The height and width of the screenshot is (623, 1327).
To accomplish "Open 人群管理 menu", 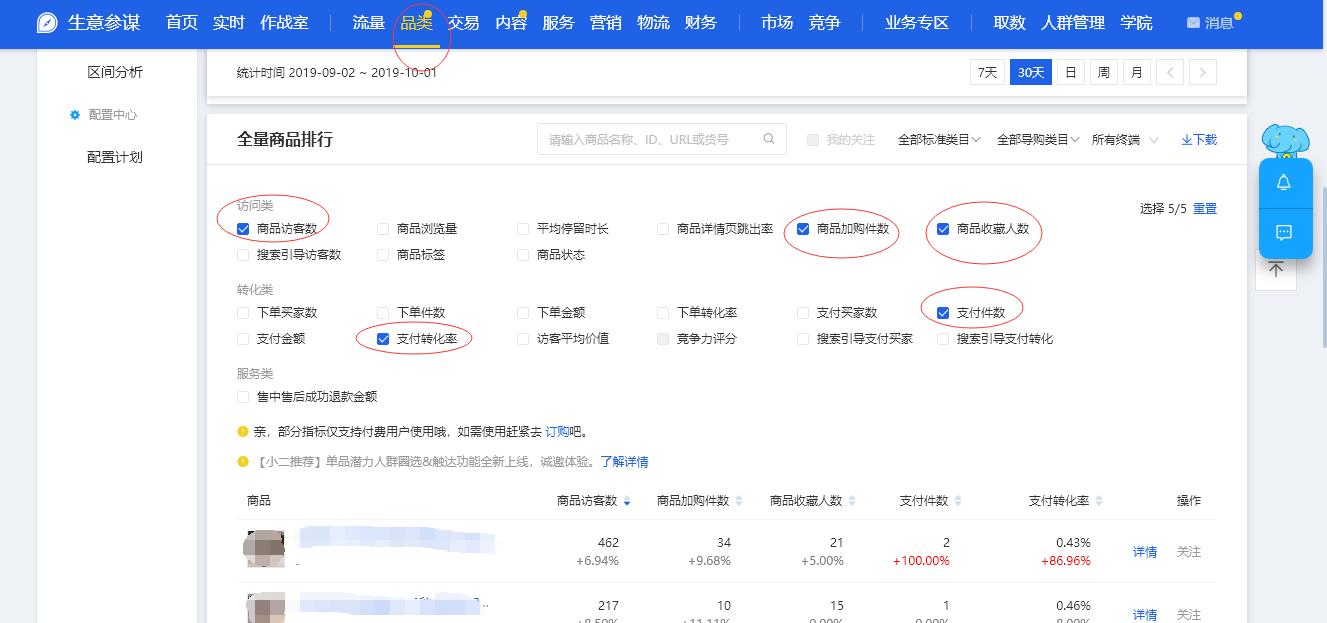I will pyautogui.click(x=1073, y=23).
